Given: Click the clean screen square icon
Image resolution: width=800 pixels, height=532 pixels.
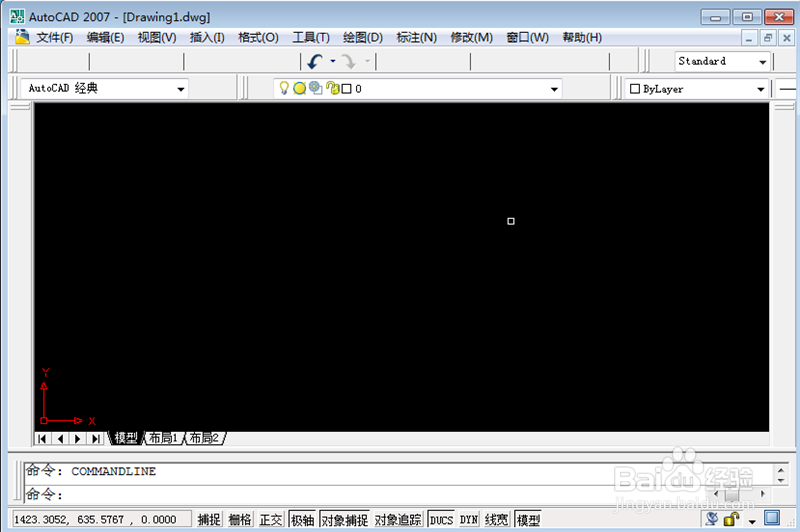Looking at the screenshot, I should click(x=772, y=518).
